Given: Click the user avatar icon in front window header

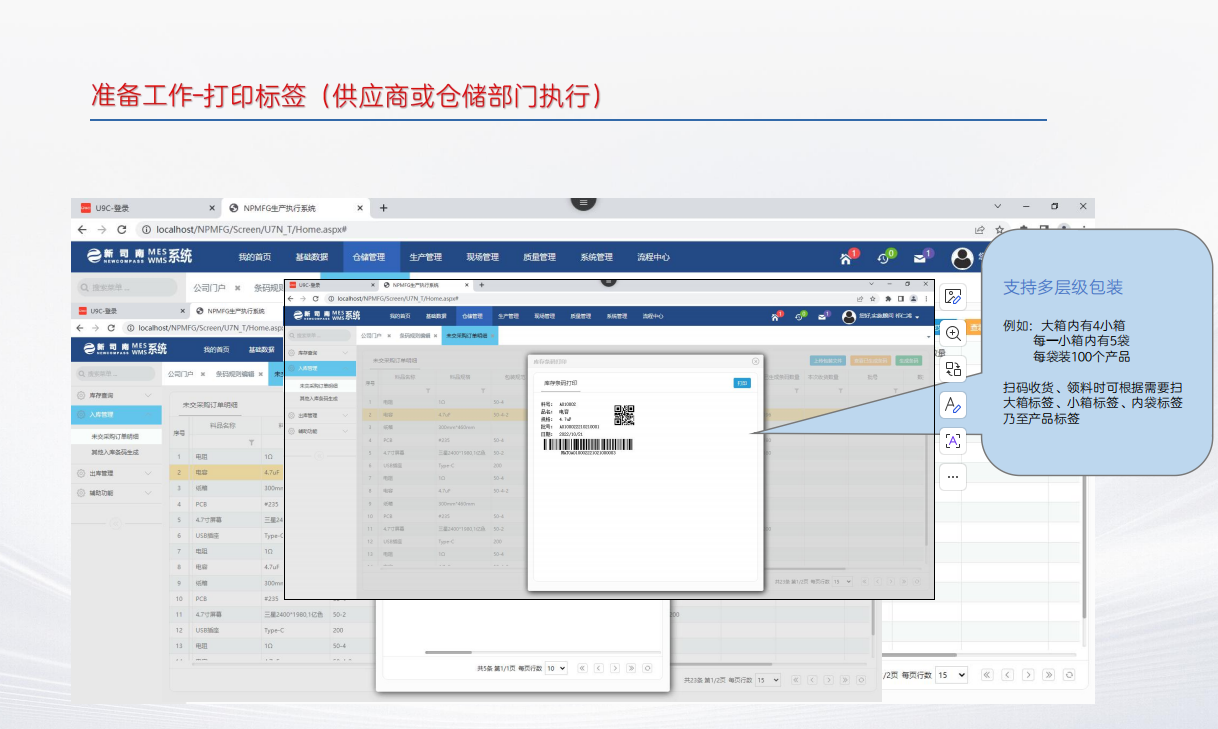Looking at the screenshot, I should click(x=849, y=317).
